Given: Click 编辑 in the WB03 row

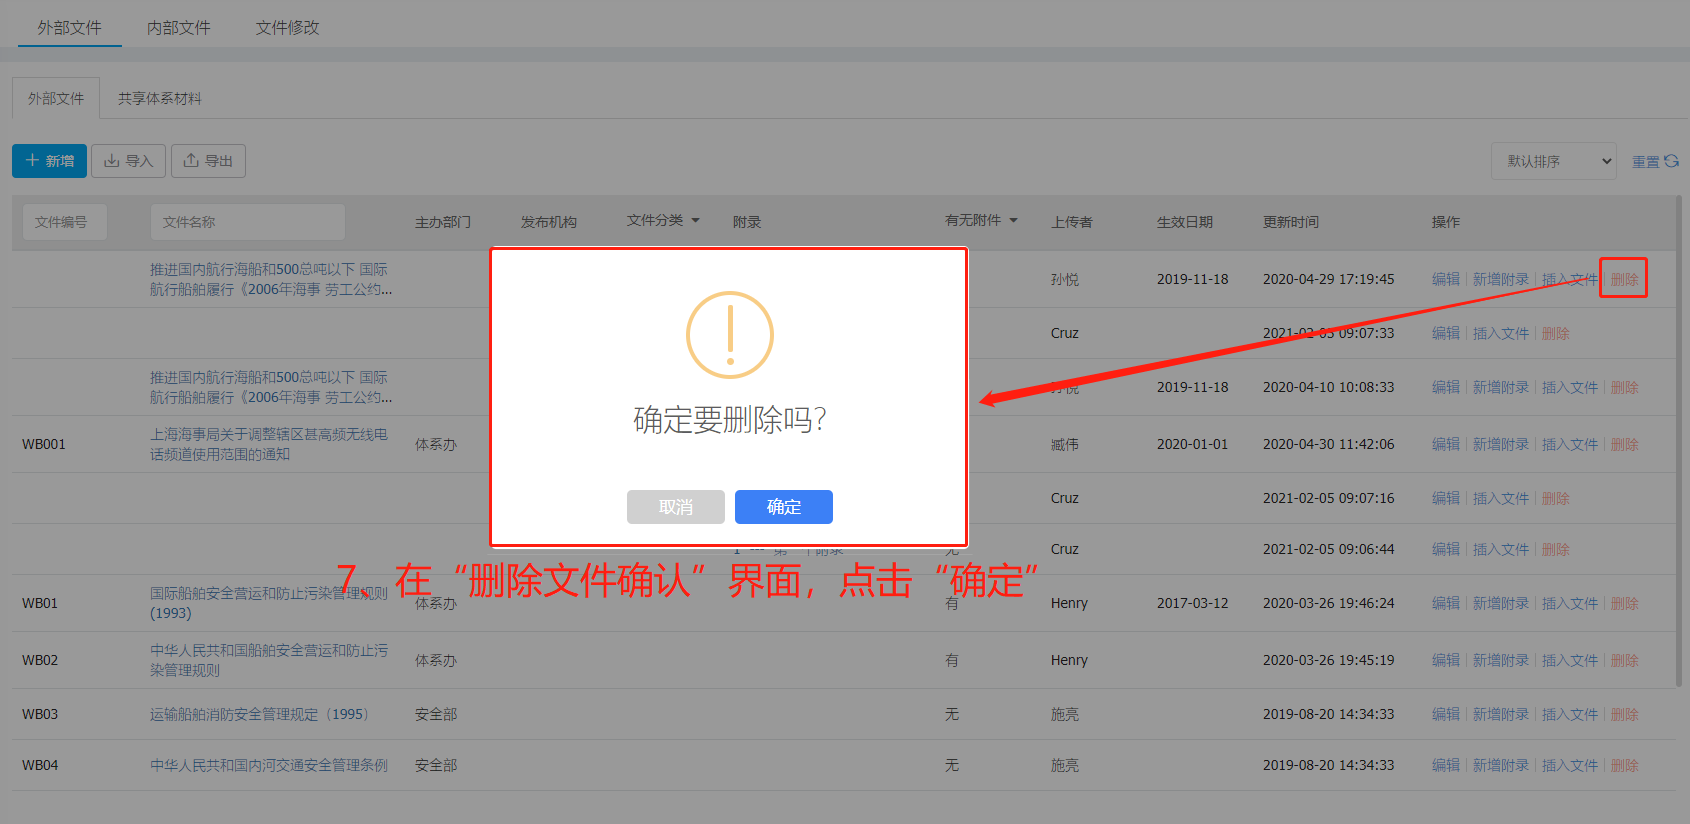Looking at the screenshot, I should (1445, 714).
